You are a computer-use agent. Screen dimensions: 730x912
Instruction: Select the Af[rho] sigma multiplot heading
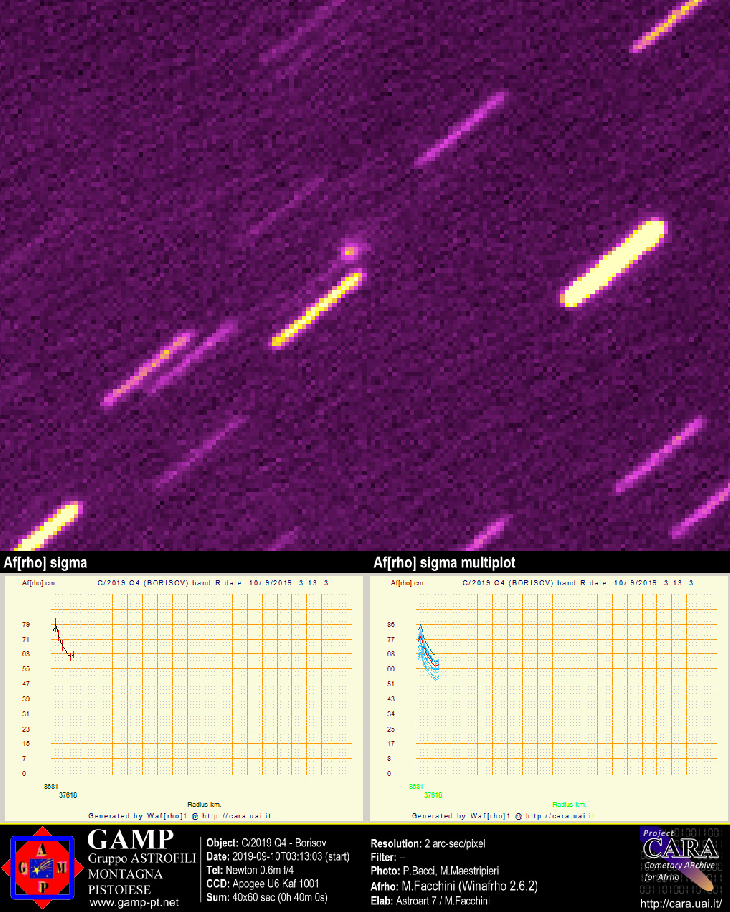coord(443,563)
